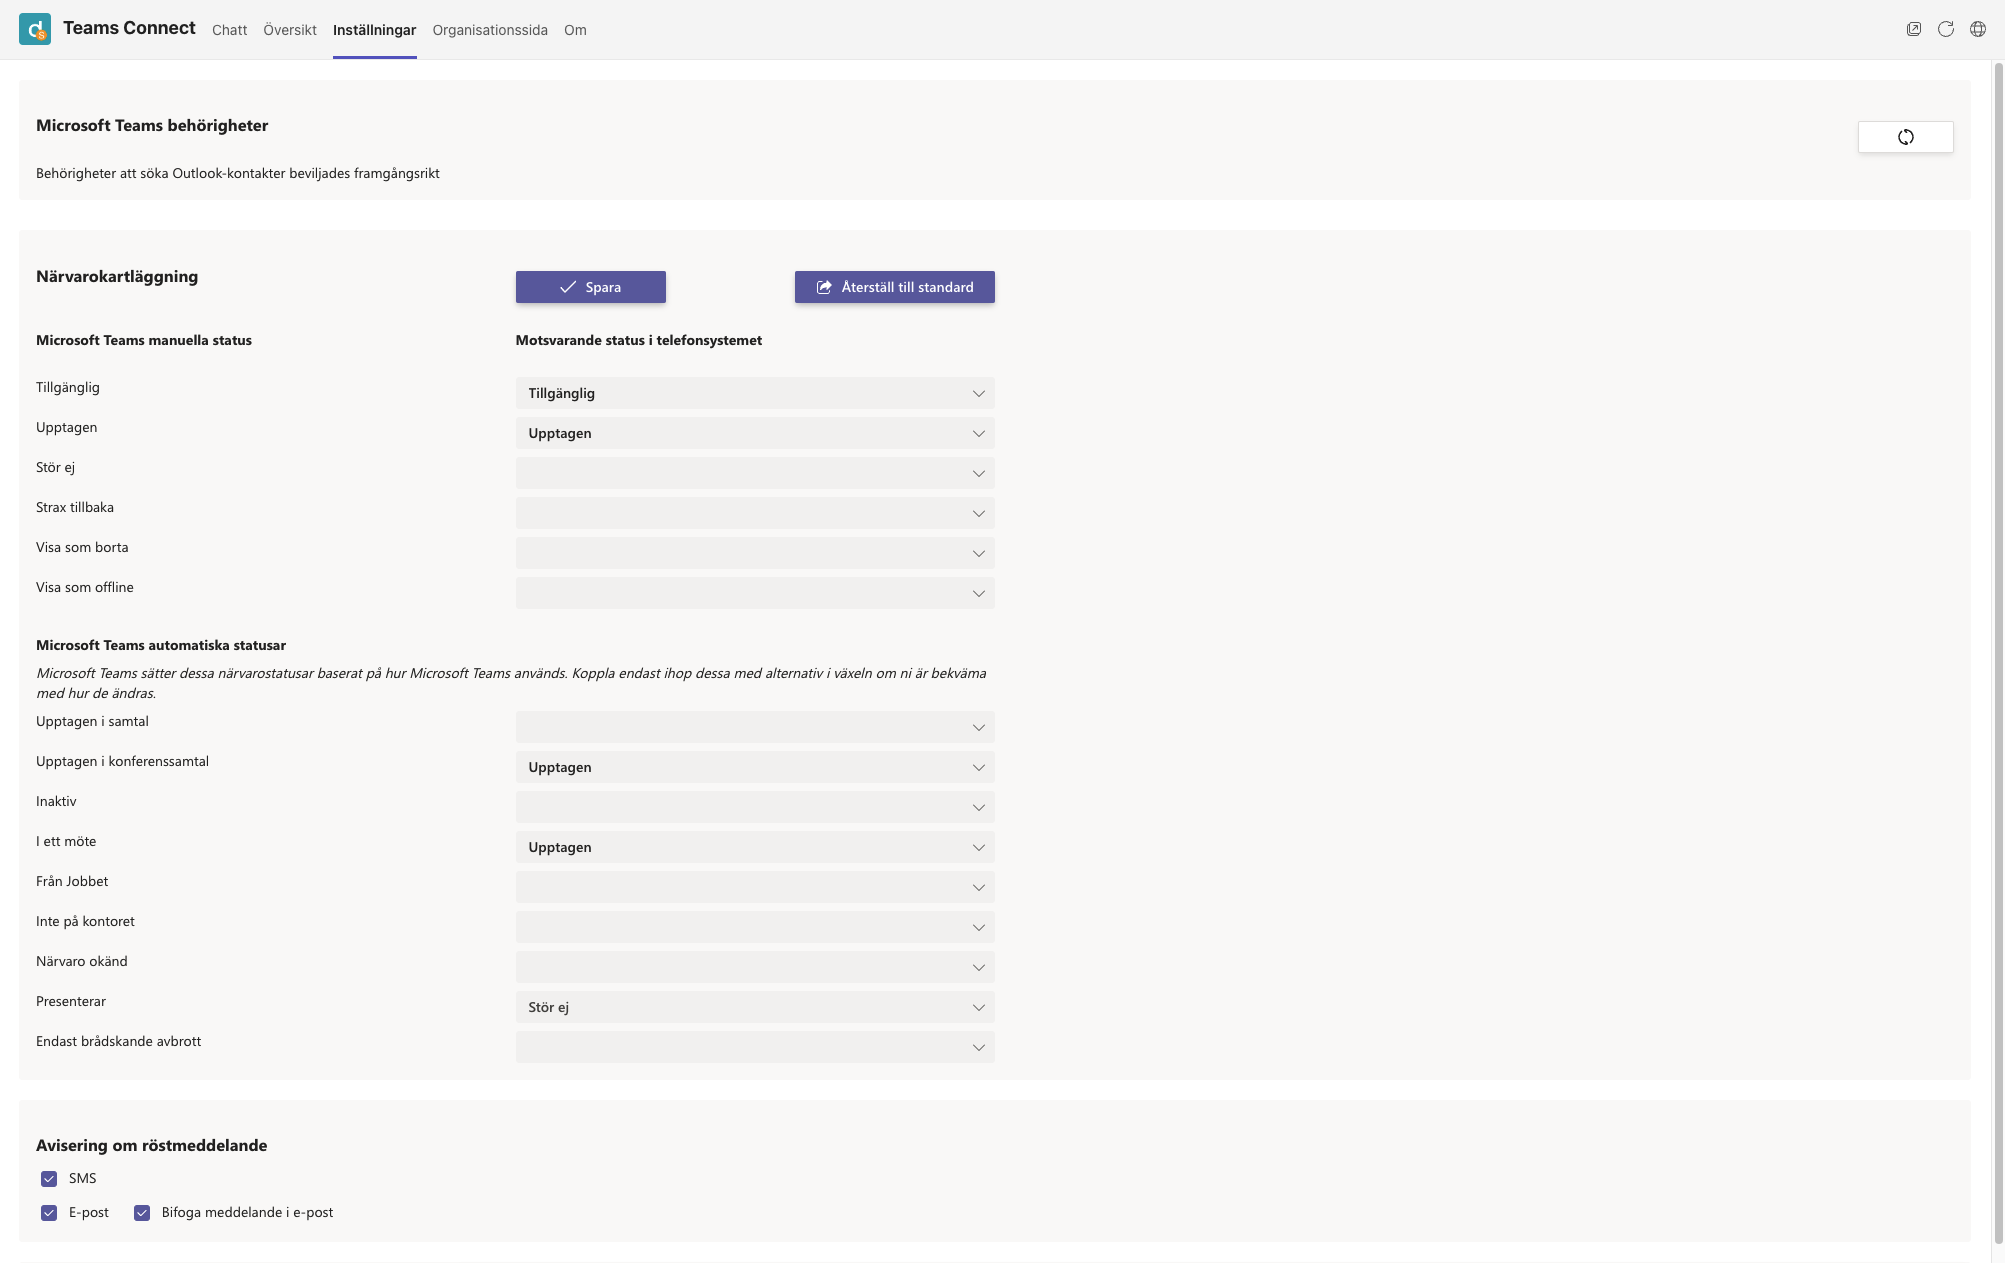Expand the Strax tillbaka mapping dropdown
The image size is (2005, 1263).
(x=755, y=513)
